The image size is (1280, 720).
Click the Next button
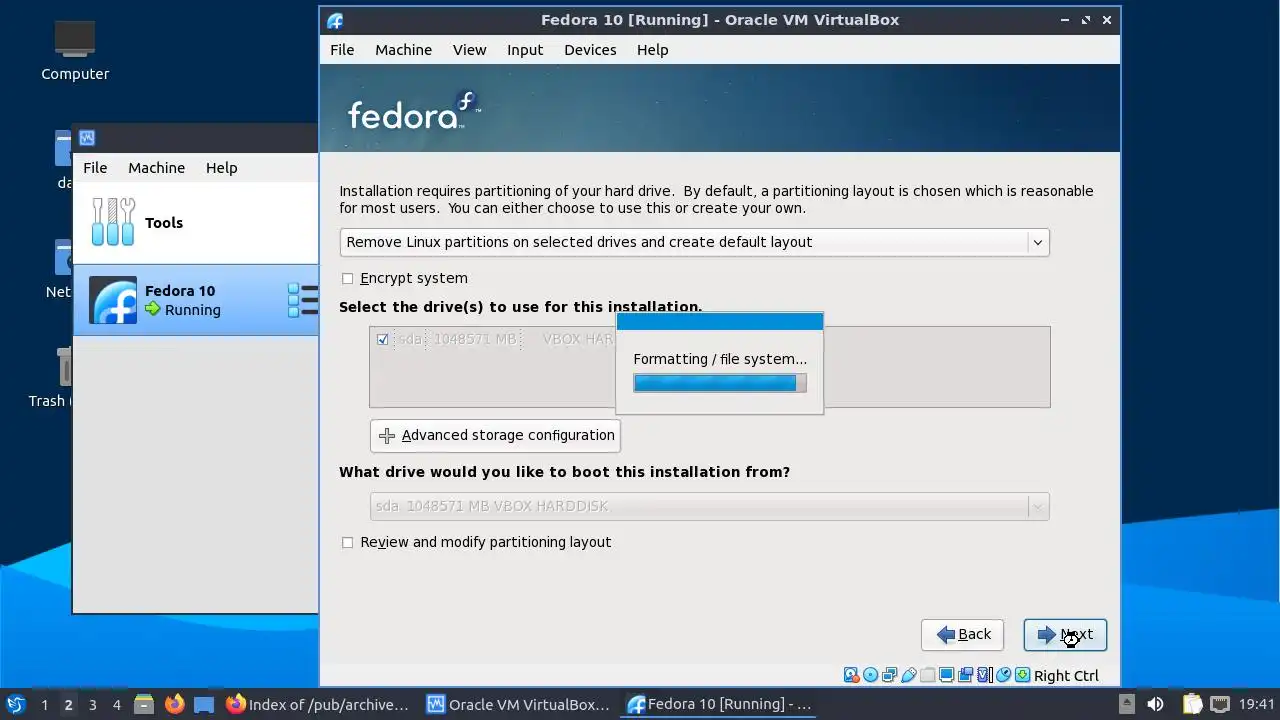(x=1065, y=635)
